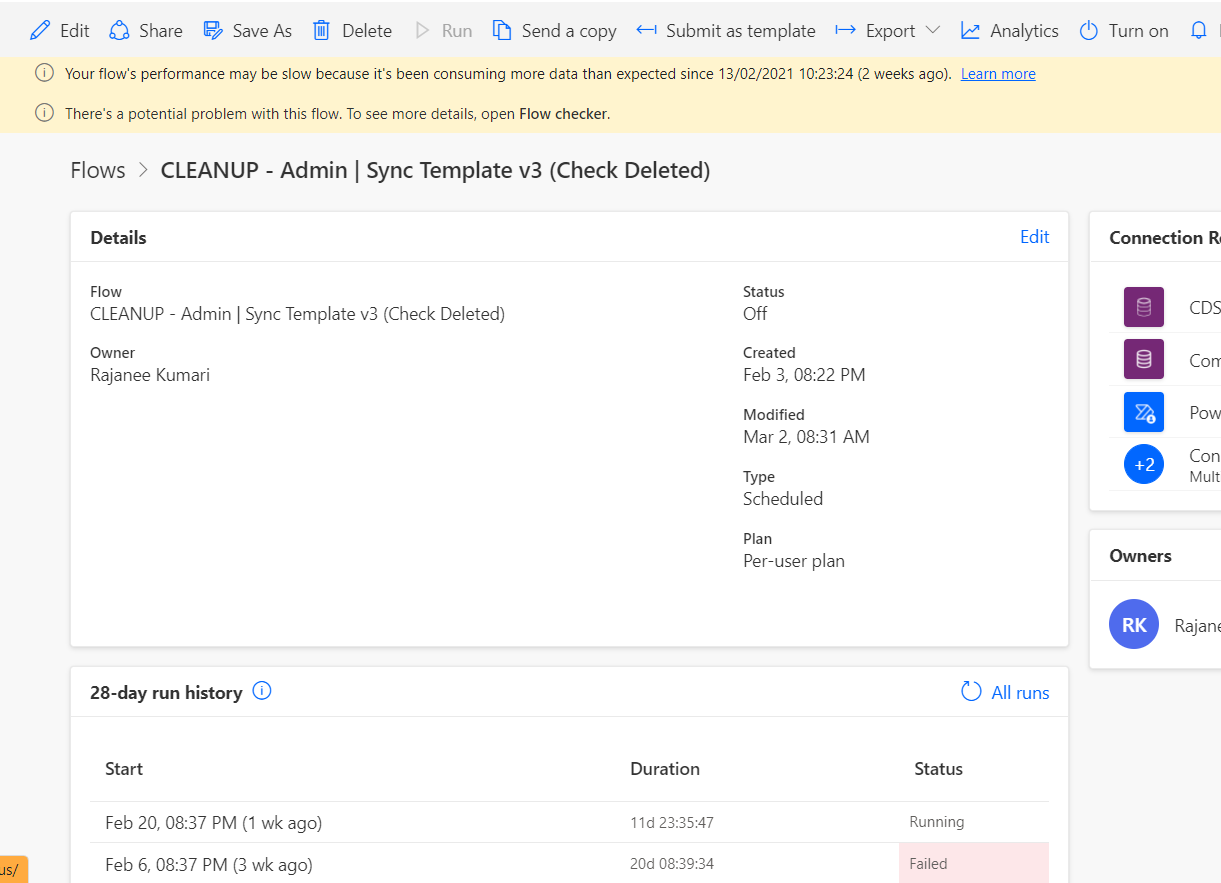Click the Owners card heading
Image resolution: width=1221 pixels, height=883 pixels.
tap(1140, 556)
